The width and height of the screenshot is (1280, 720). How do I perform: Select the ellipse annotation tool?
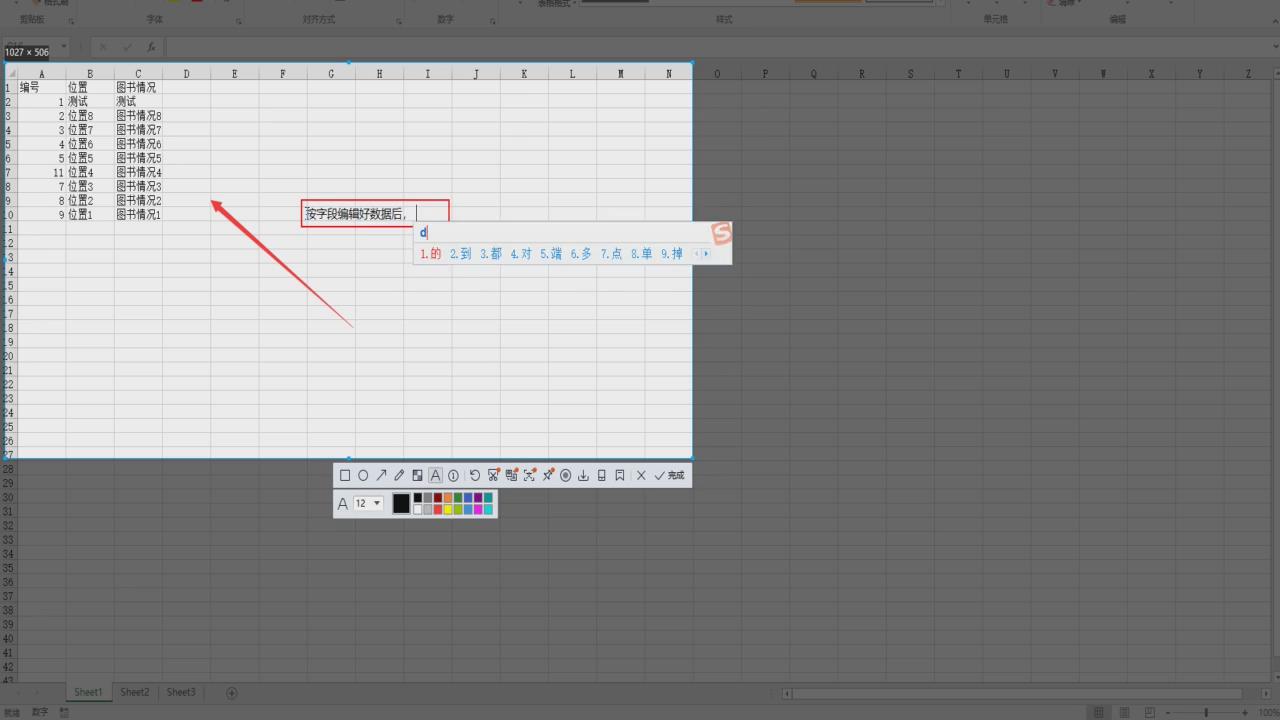click(x=363, y=475)
